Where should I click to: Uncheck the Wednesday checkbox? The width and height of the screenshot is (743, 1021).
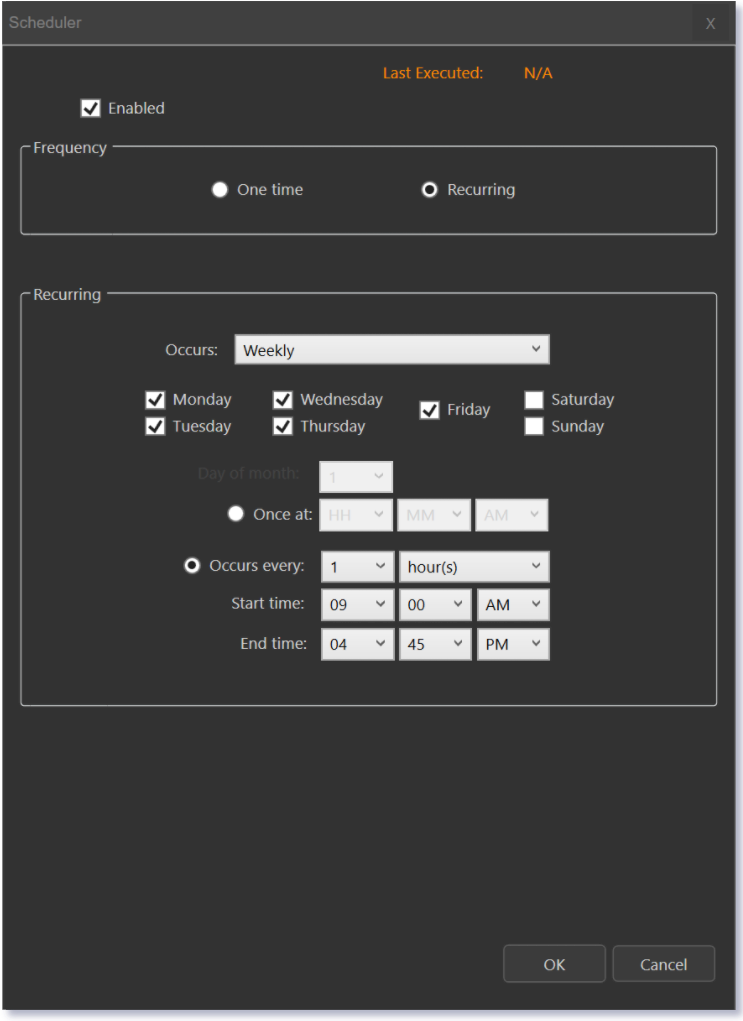283,400
